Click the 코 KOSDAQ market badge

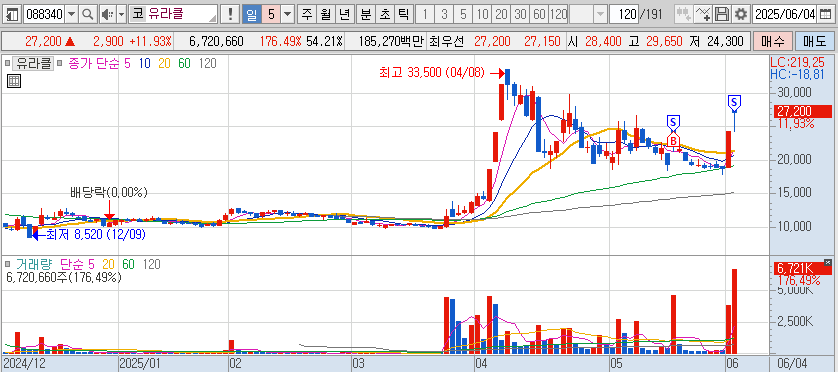tap(138, 14)
